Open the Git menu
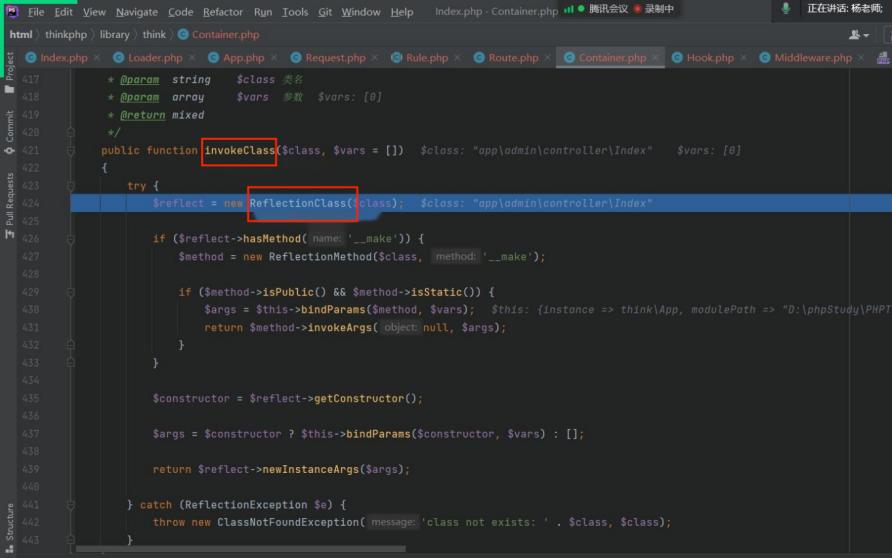The width and height of the screenshot is (892, 559). pyautogui.click(x=325, y=12)
